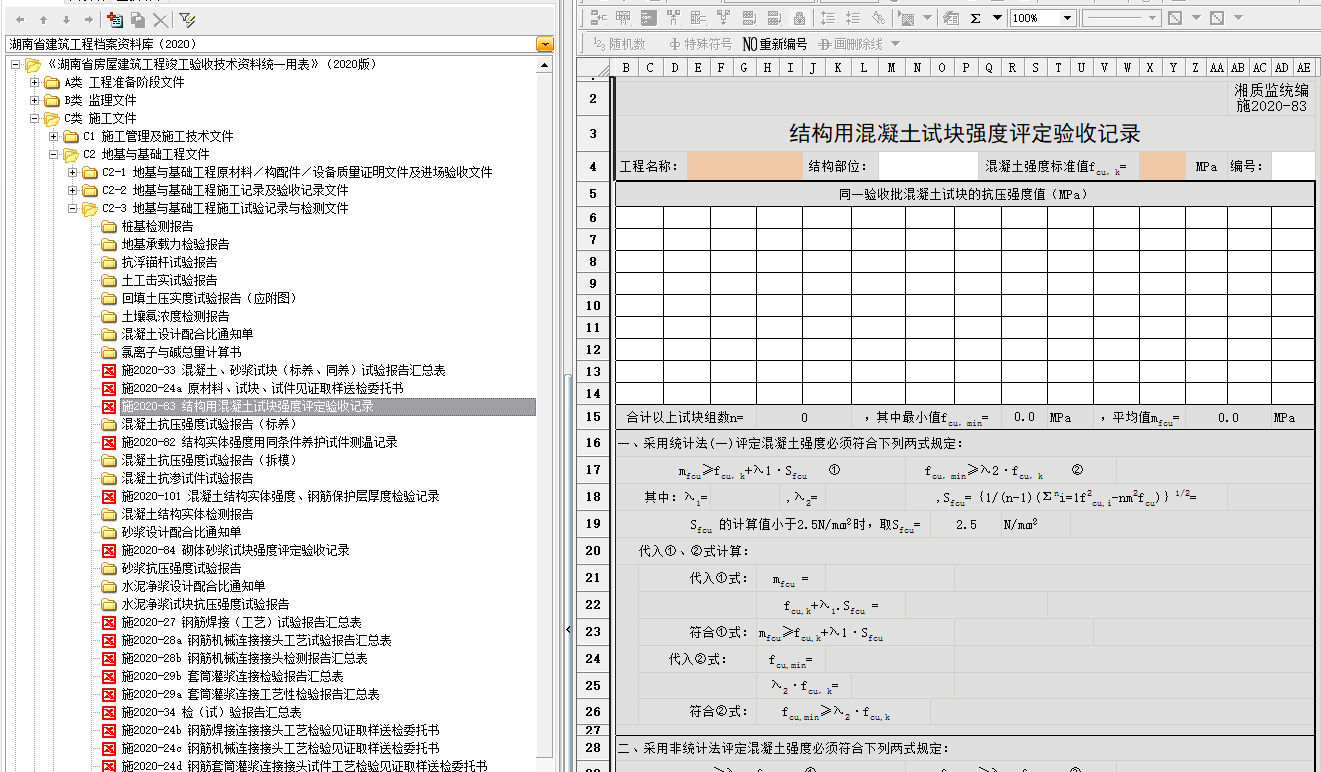Click the up arrow icon in tree toolbar
Viewport: 1321px width, 772px height.
[x=43, y=19]
